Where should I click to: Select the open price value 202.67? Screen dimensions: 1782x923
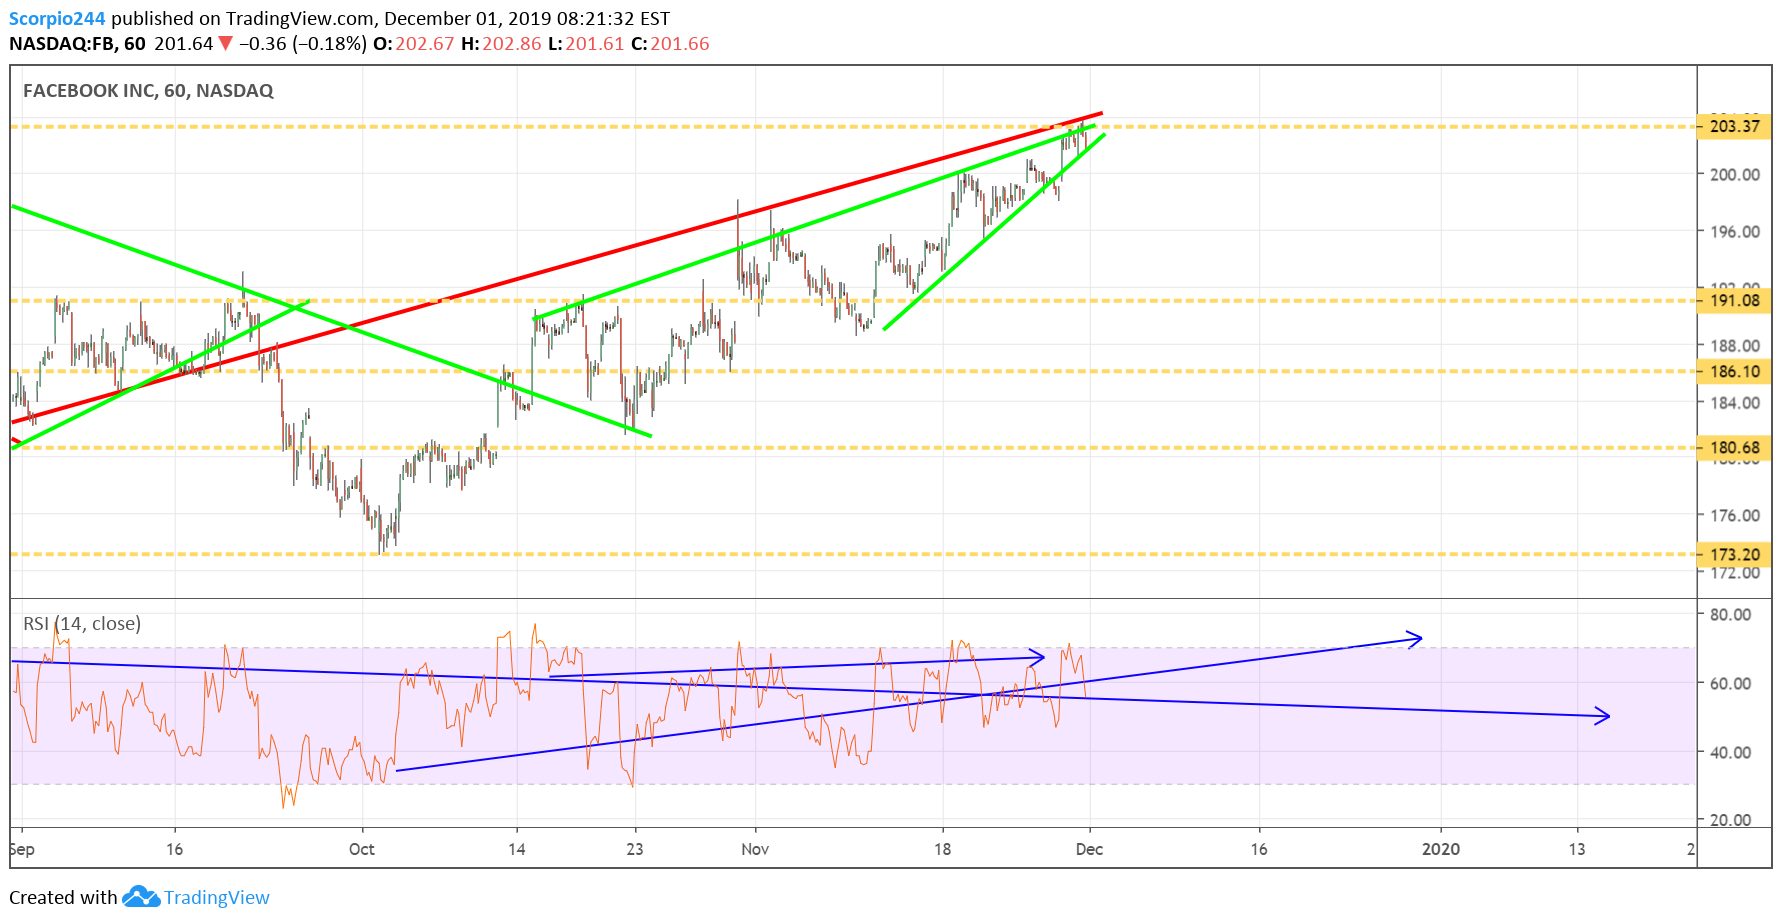click(x=425, y=44)
